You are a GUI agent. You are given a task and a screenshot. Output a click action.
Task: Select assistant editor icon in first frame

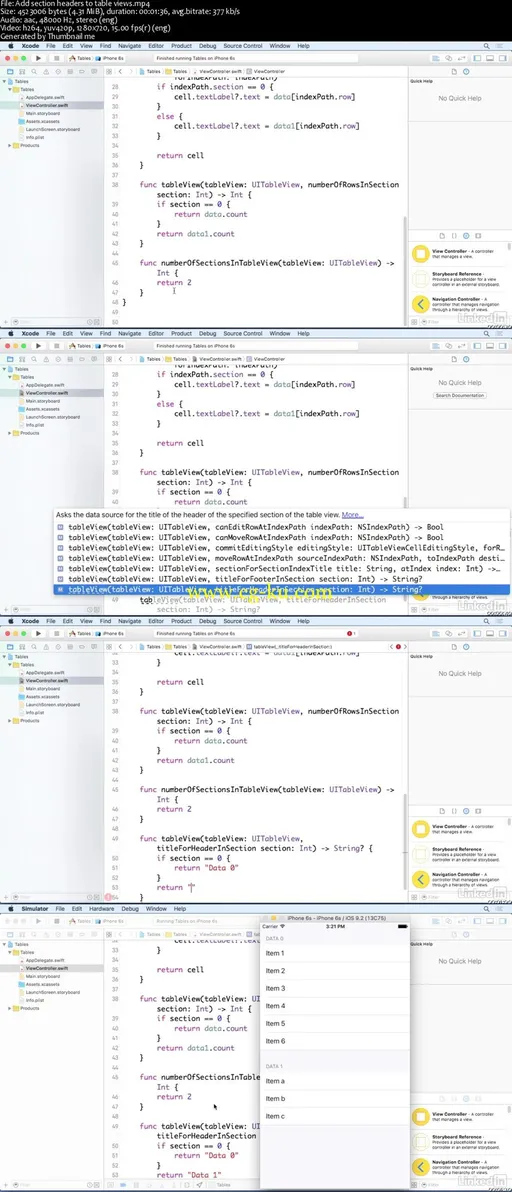pyautogui.click(x=449, y=58)
